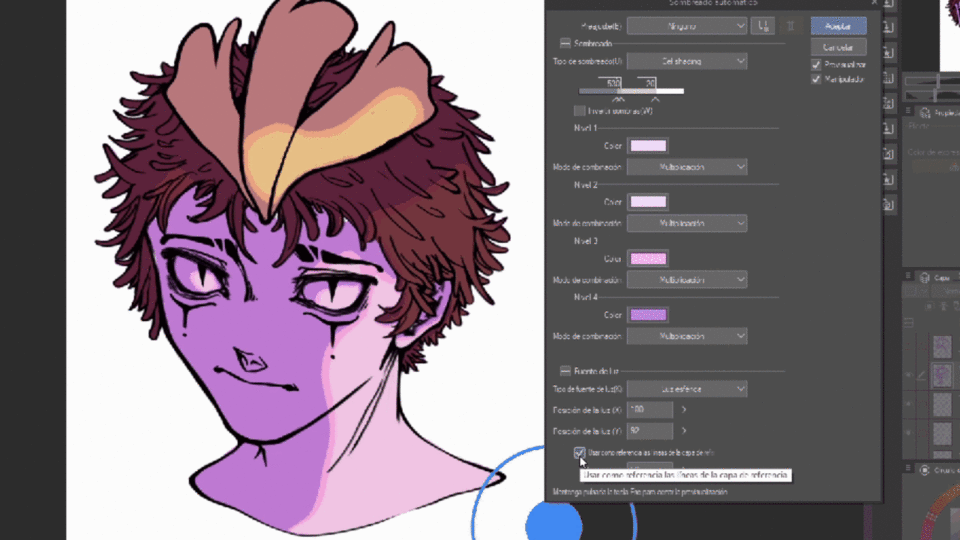Uncheck Usar como referencia las líneas checkbox
The height and width of the screenshot is (540, 960).
pyautogui.click(x=579, y=452)
